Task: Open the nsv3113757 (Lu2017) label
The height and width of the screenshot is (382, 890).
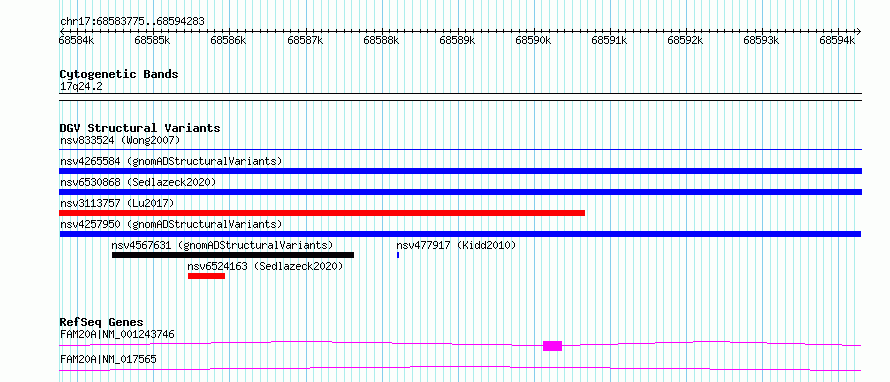Action: tap(117, 203)
